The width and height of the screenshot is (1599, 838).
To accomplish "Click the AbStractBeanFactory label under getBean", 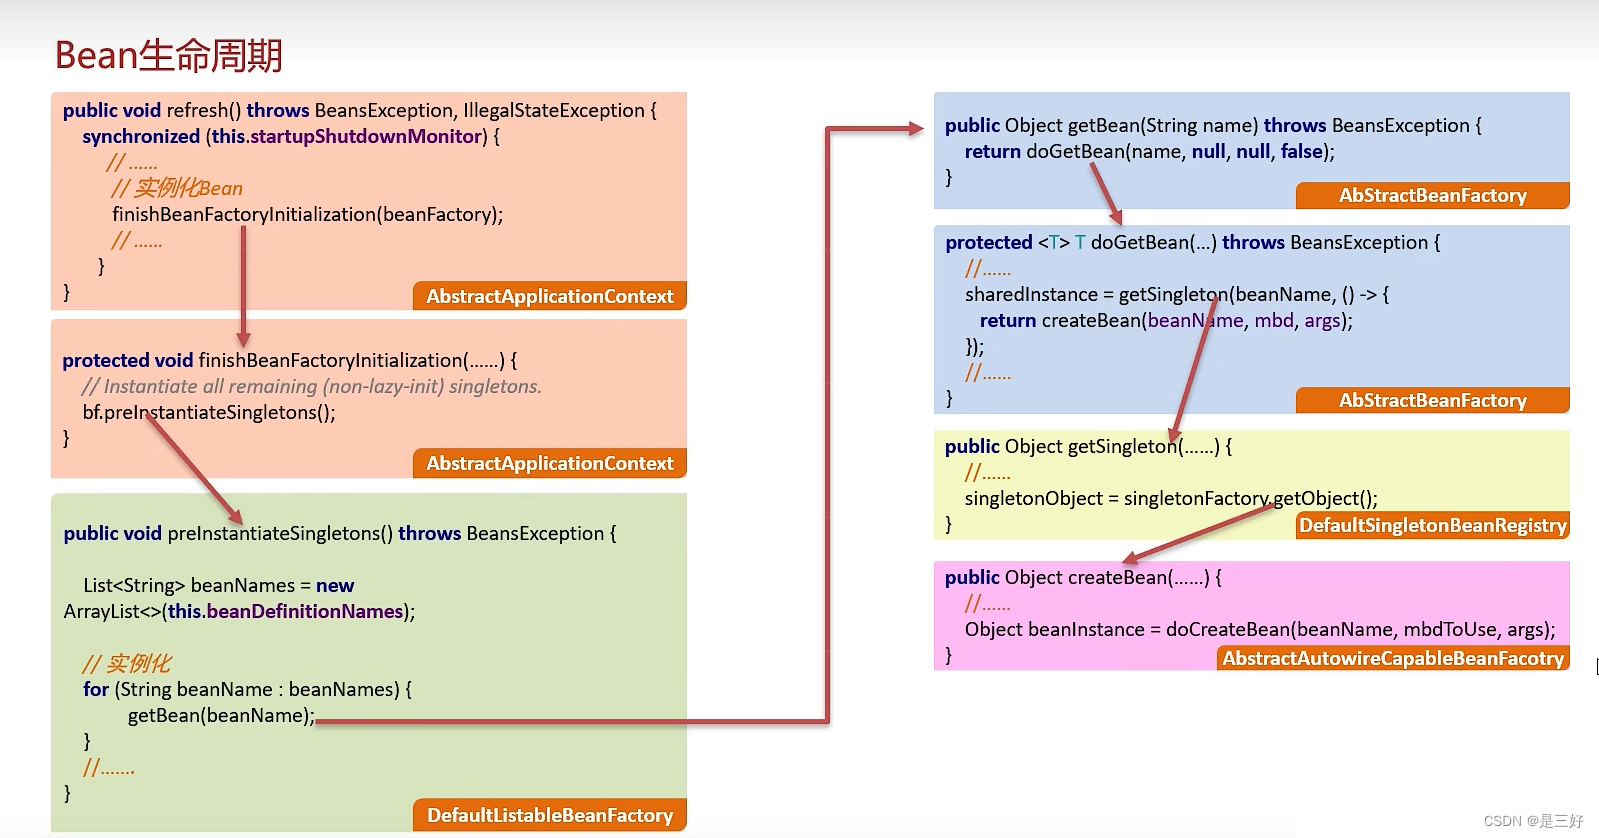I will [1433, 195].
